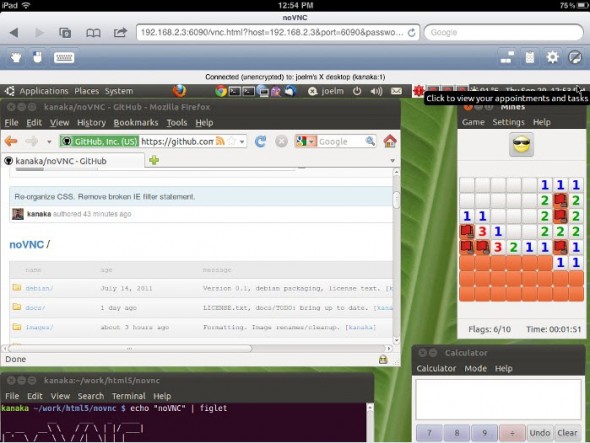Toggle the noVNC mouse button icon
The image size is (590, 443).
[x=37, y=58]
